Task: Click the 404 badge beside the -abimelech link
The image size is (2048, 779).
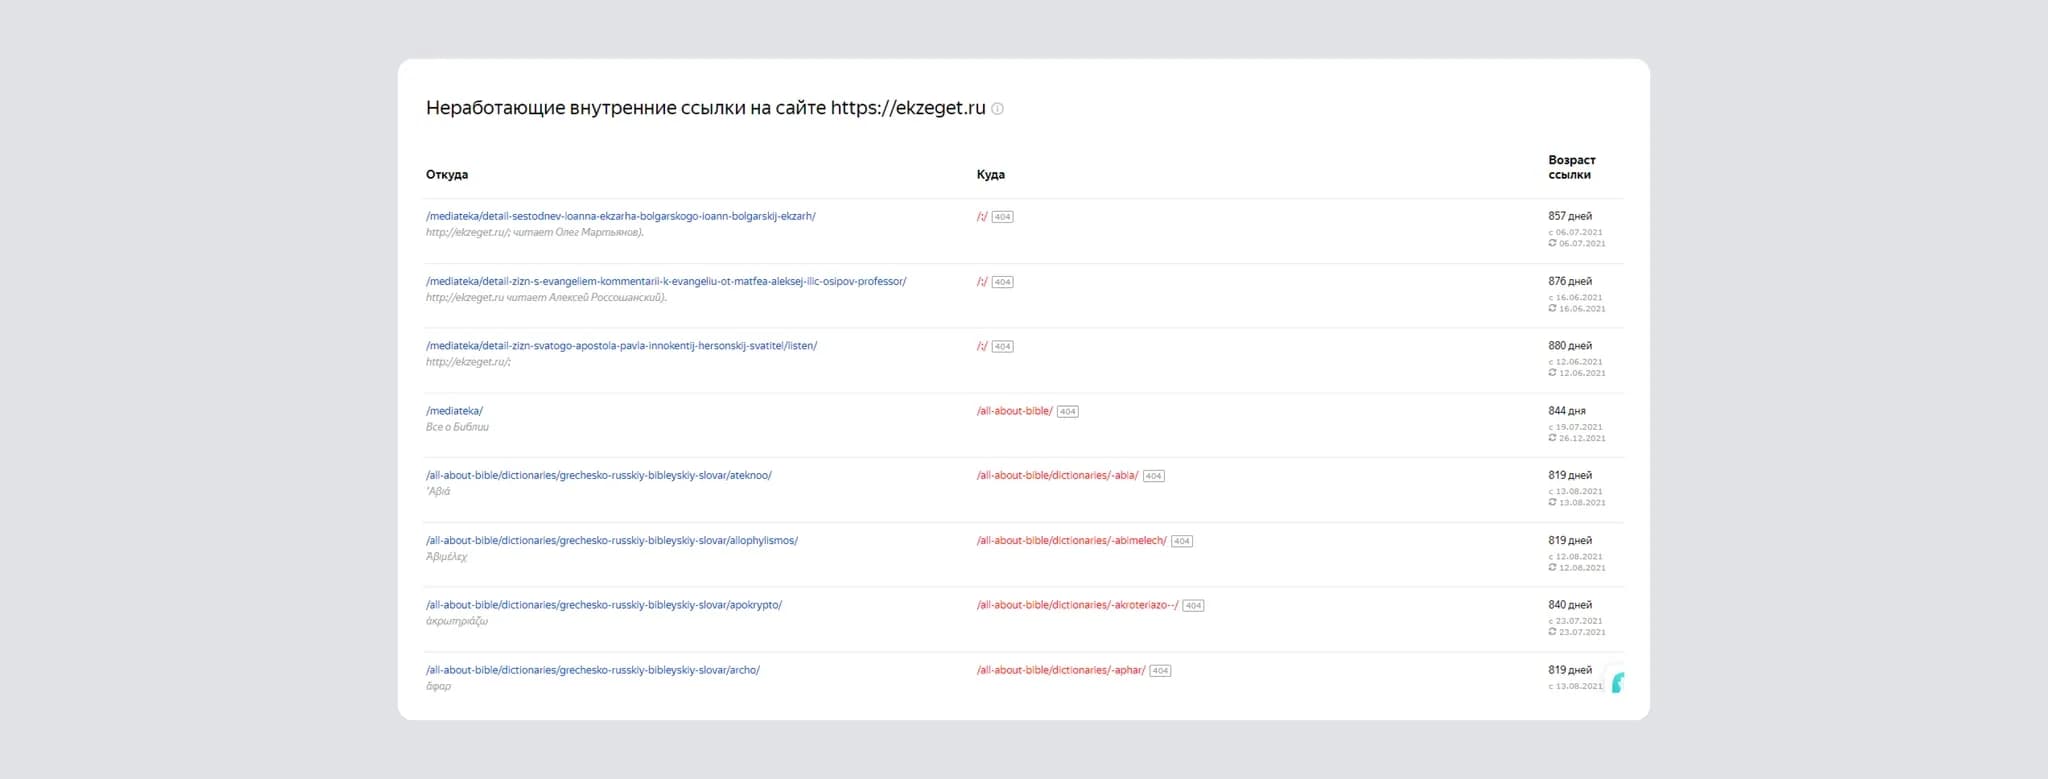Action: tap(1181, 541)
